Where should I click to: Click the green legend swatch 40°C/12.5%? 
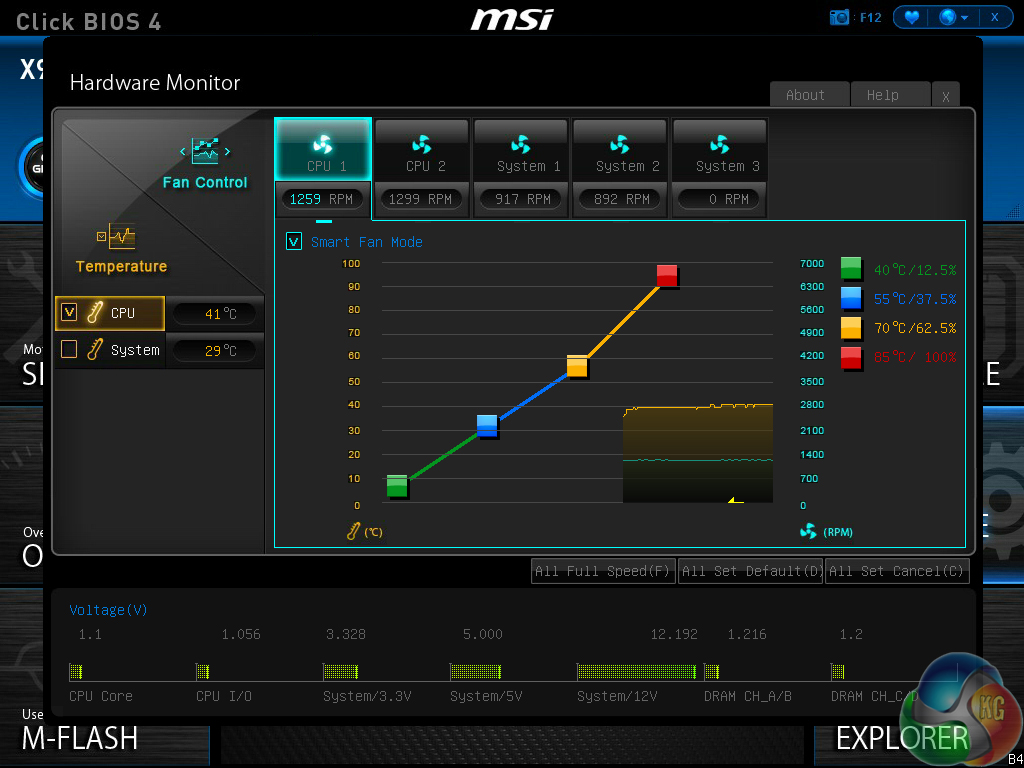point(851,268)
